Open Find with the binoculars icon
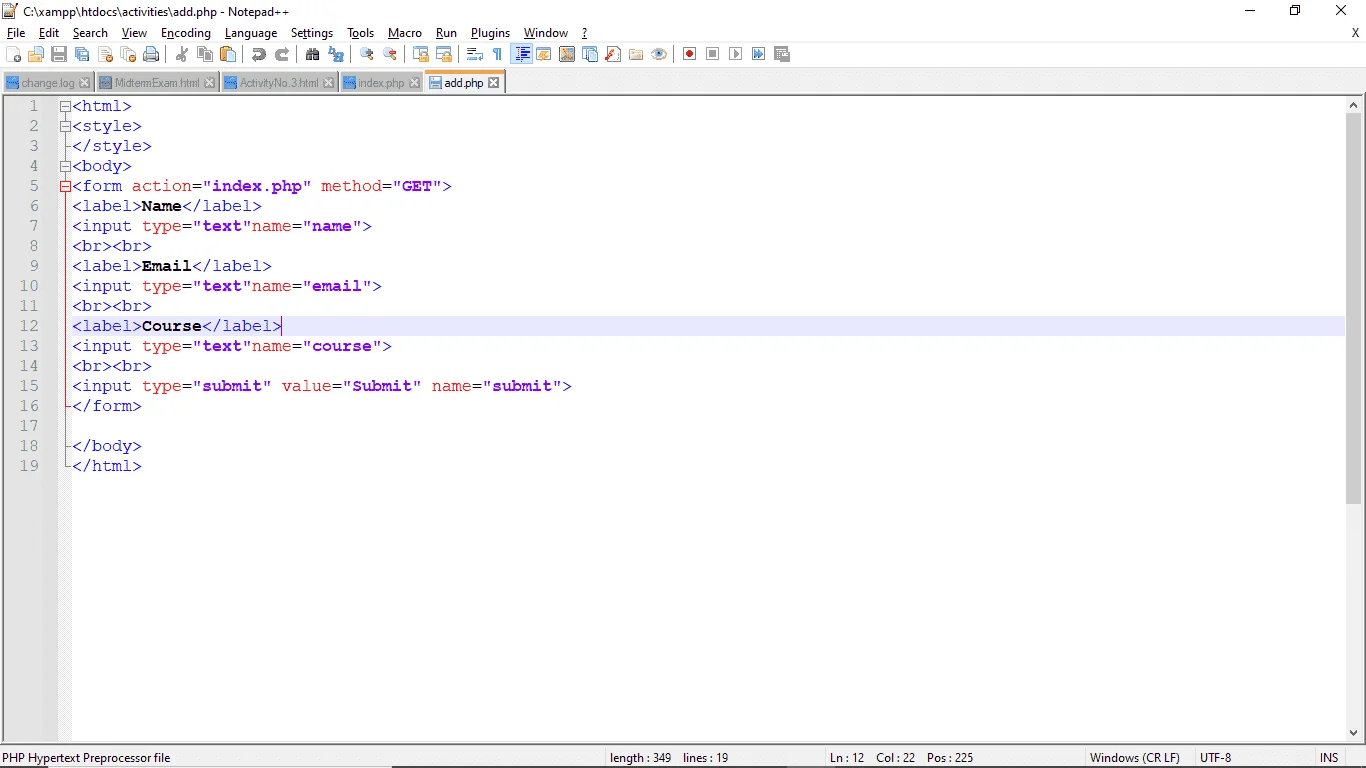 pos(313,54)
